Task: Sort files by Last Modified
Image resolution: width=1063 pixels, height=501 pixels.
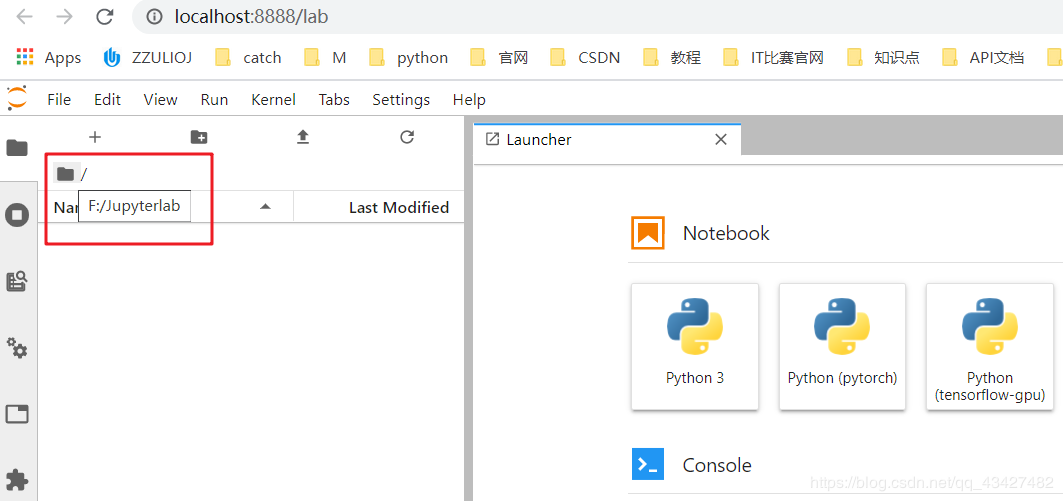Action: [398, 207]
